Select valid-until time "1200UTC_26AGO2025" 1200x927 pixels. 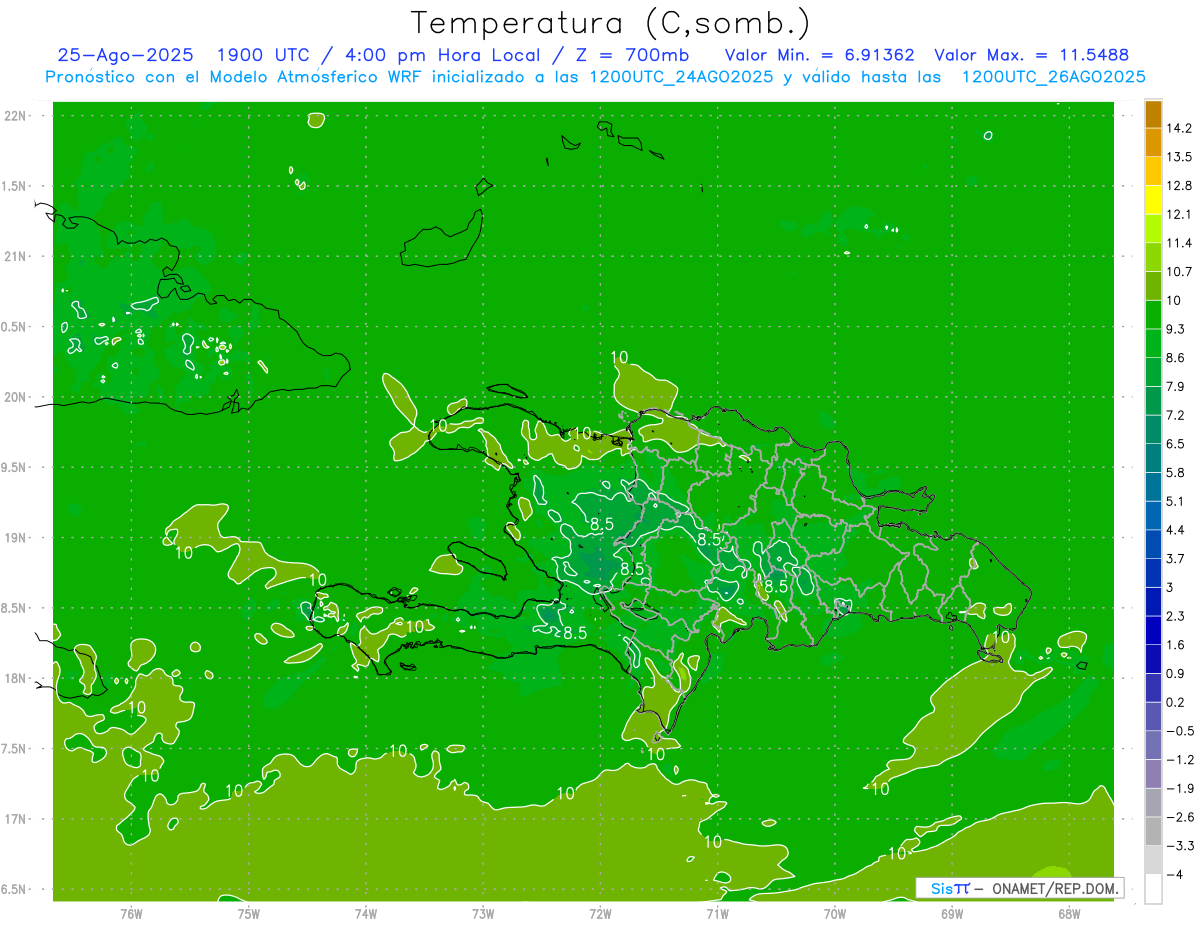point(1053,77)
